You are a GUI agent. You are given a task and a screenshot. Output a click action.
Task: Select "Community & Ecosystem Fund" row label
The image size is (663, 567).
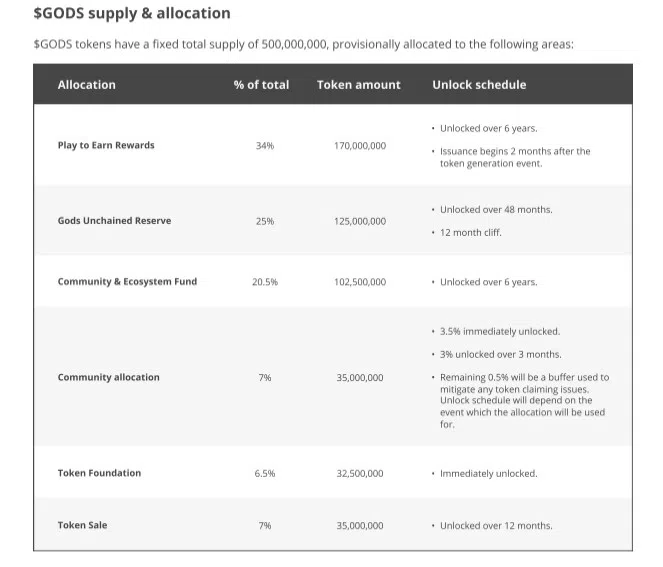point(127,282)
